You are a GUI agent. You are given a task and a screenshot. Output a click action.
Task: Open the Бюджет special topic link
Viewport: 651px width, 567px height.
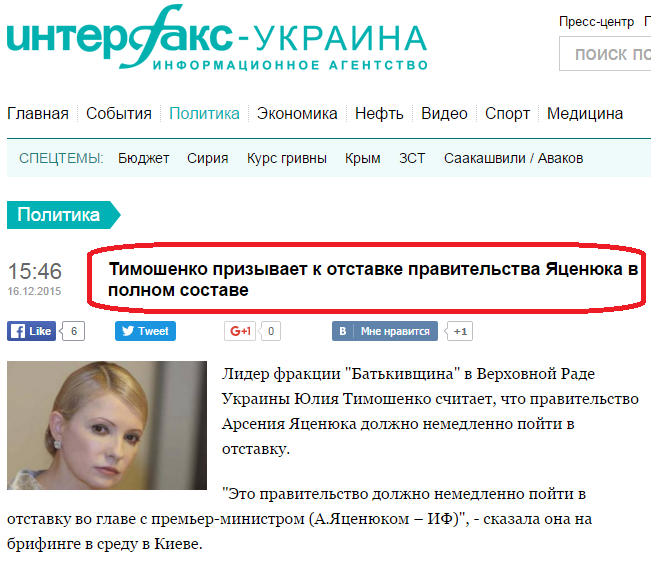(x=143, y=158)
